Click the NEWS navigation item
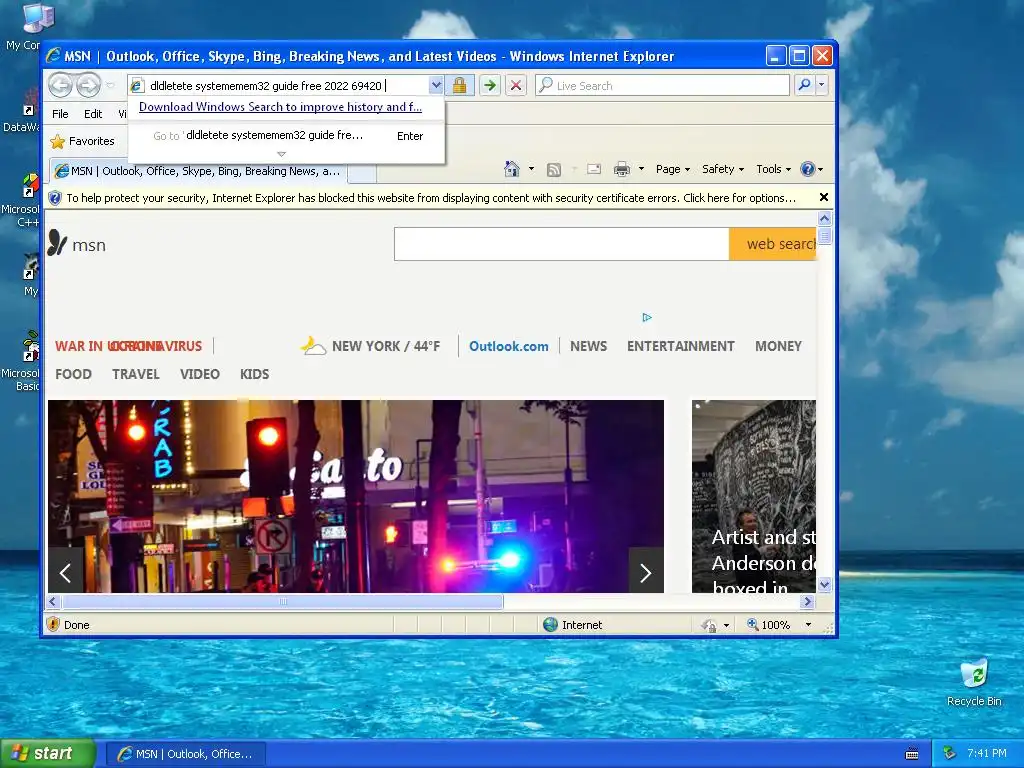Viewport: 1024px width, 768px height. pos(588,346)
